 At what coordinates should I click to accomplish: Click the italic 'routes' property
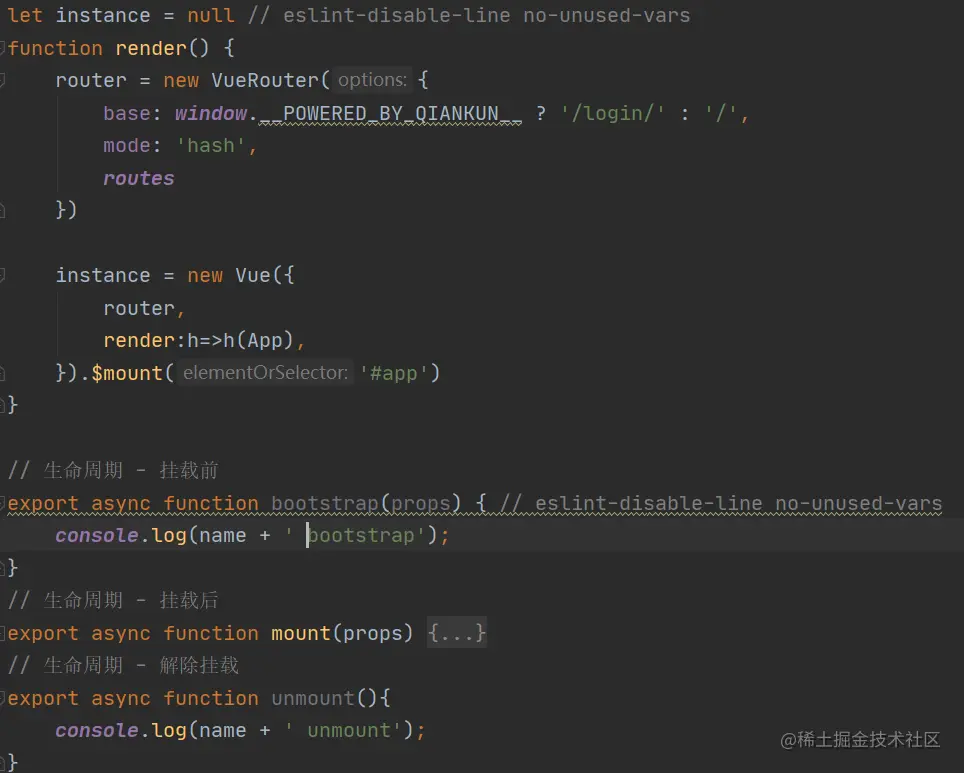point(139,178)
